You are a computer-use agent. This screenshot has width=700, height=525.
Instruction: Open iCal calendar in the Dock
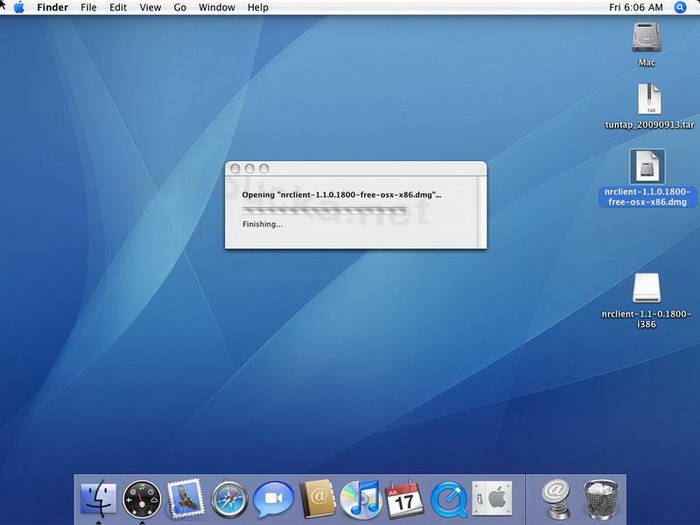[404, 497]
